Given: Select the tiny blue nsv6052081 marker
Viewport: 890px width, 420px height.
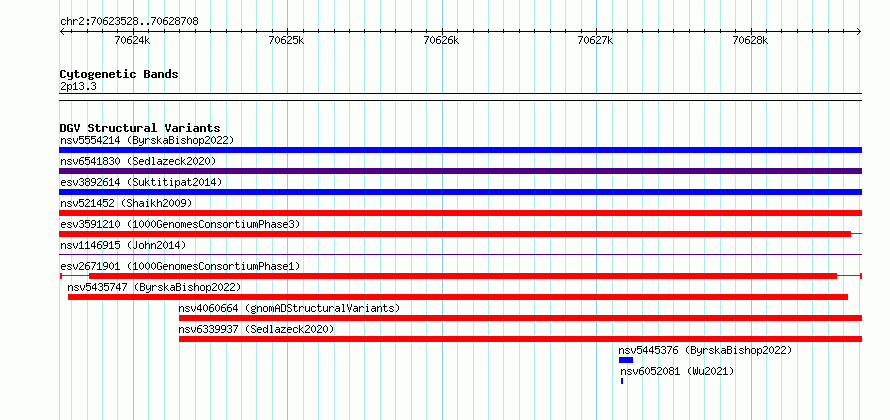Looking at the screenshot, I should click(x=622, y=381).
